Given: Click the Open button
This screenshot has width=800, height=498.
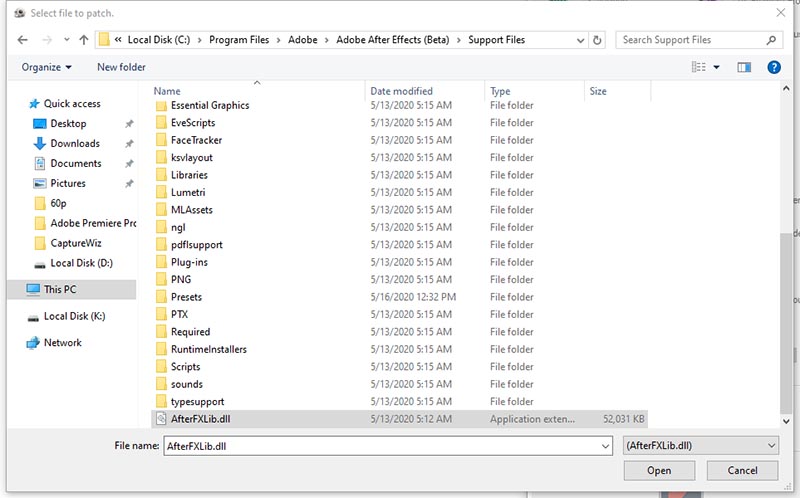Looking at the screenshot, I should [659, 470].
